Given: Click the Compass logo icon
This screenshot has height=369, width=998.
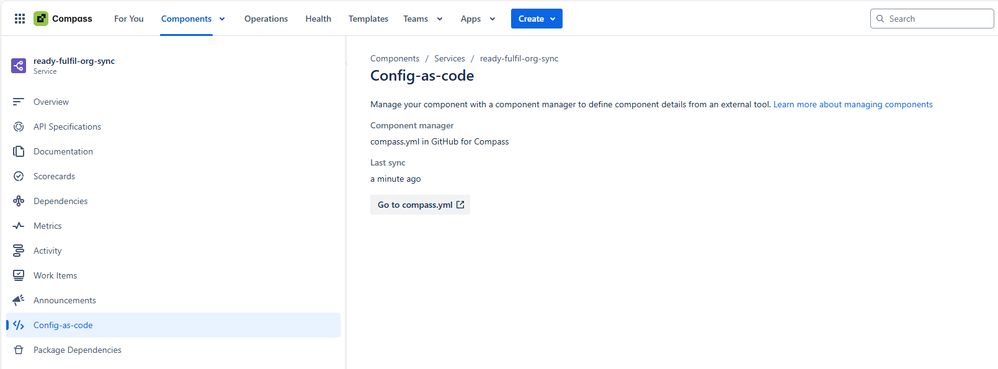Looking at the screenshot, I should coord(41,18).
